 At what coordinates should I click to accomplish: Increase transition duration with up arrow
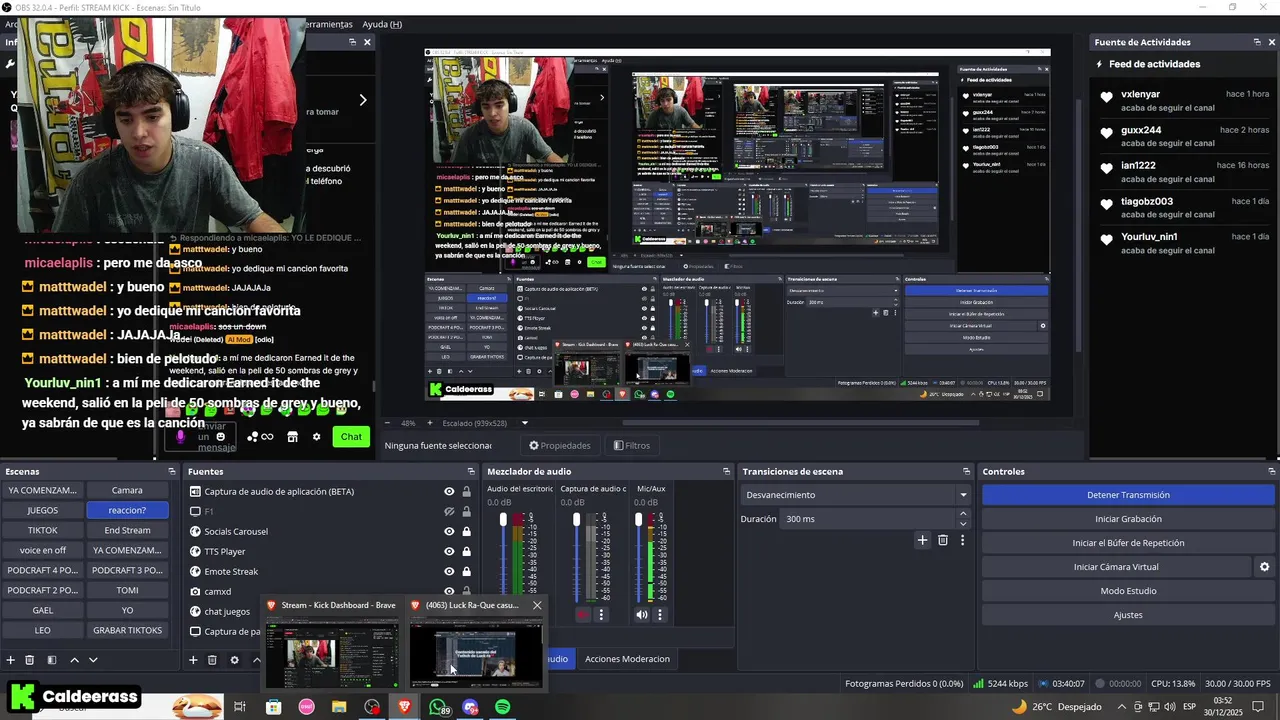tap(963, 514)
